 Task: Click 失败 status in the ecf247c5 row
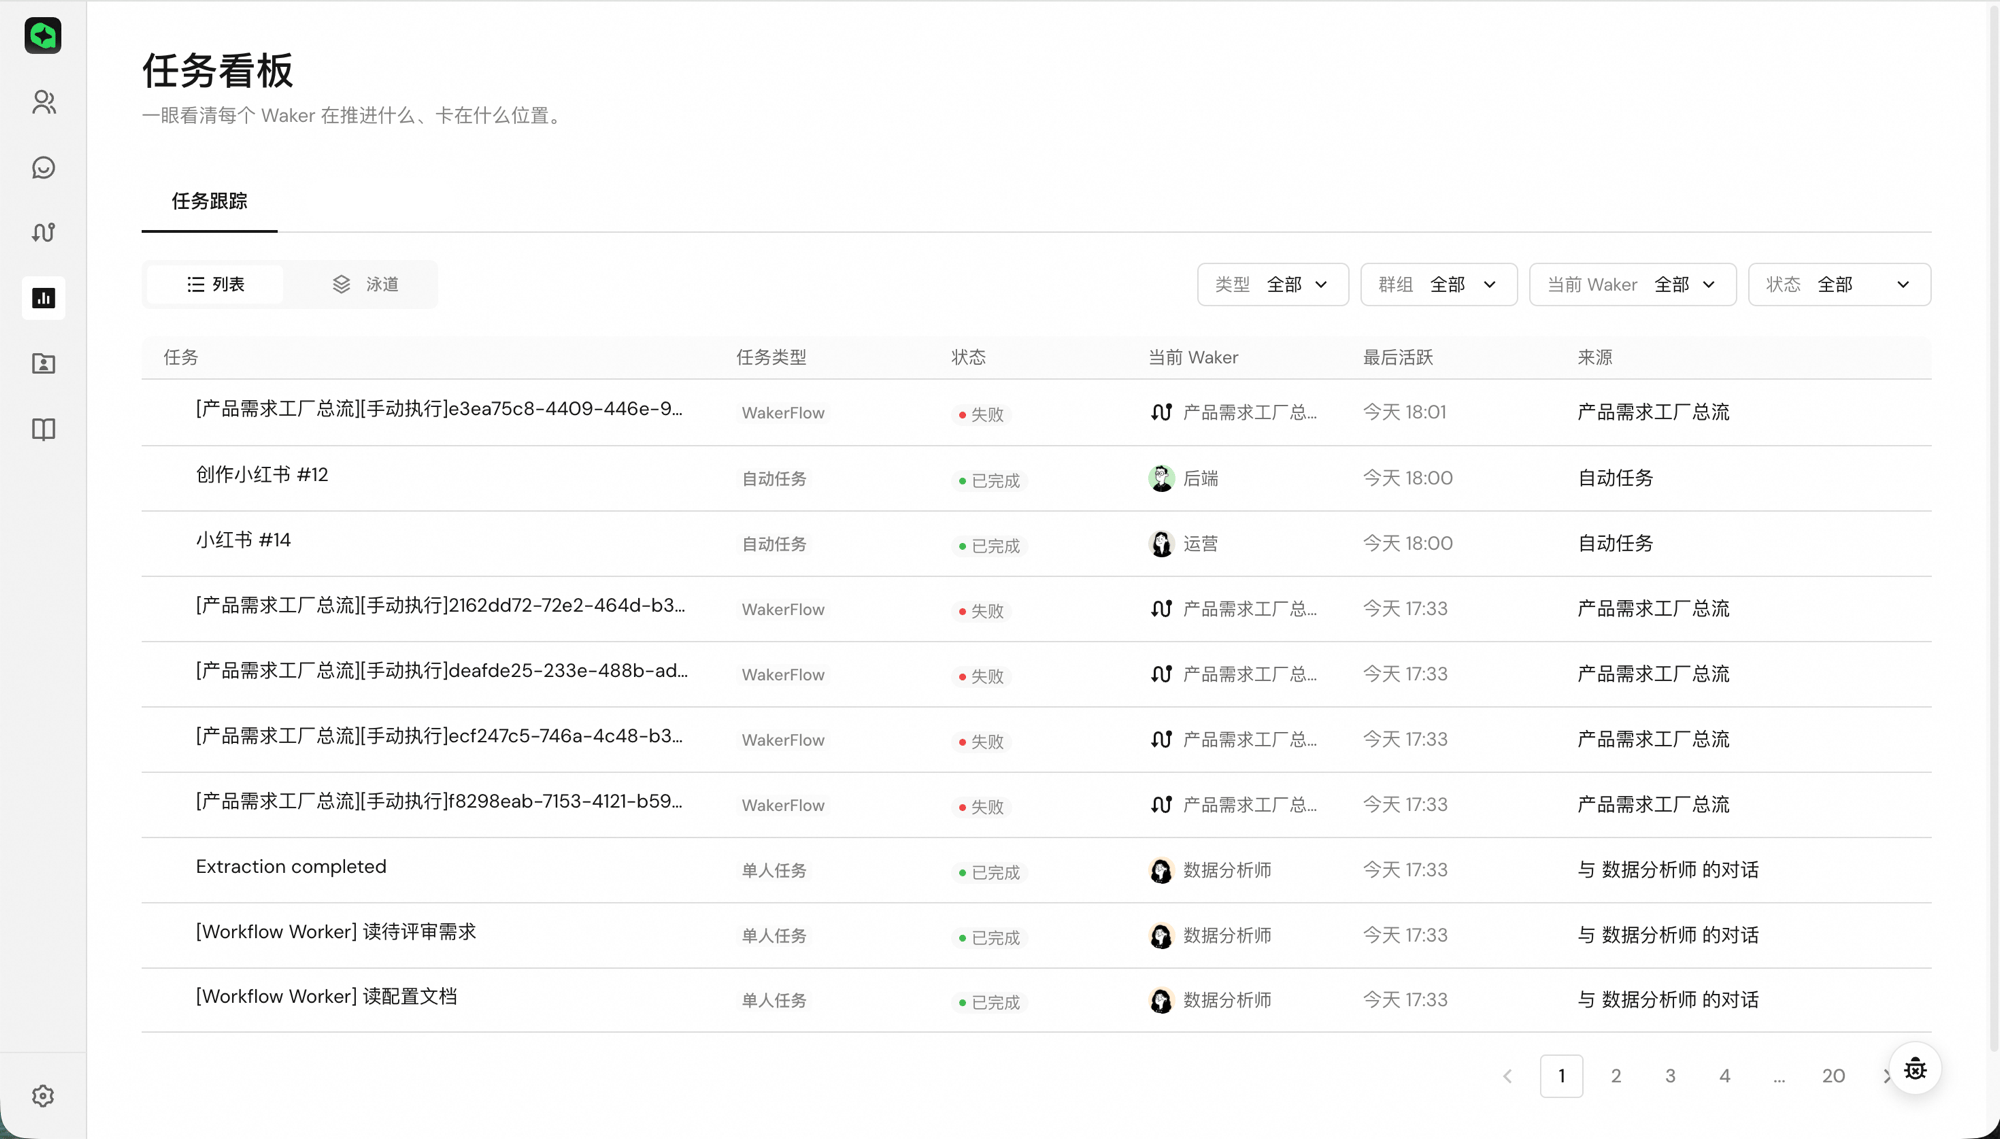click(981, 741)
